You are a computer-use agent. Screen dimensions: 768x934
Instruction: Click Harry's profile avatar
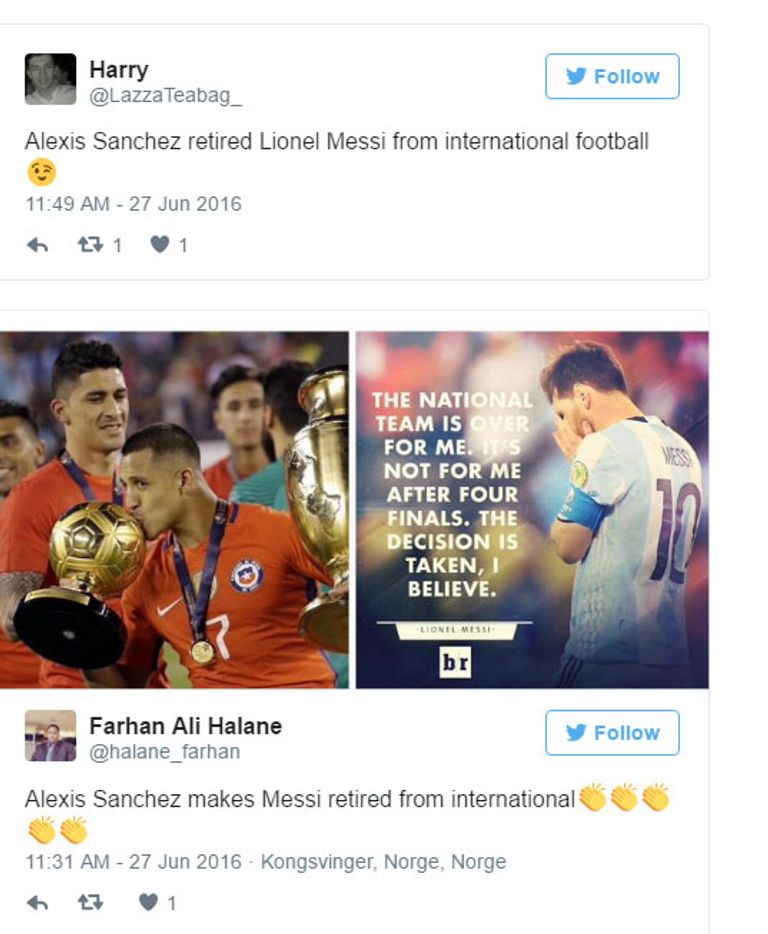pos(50,79)
